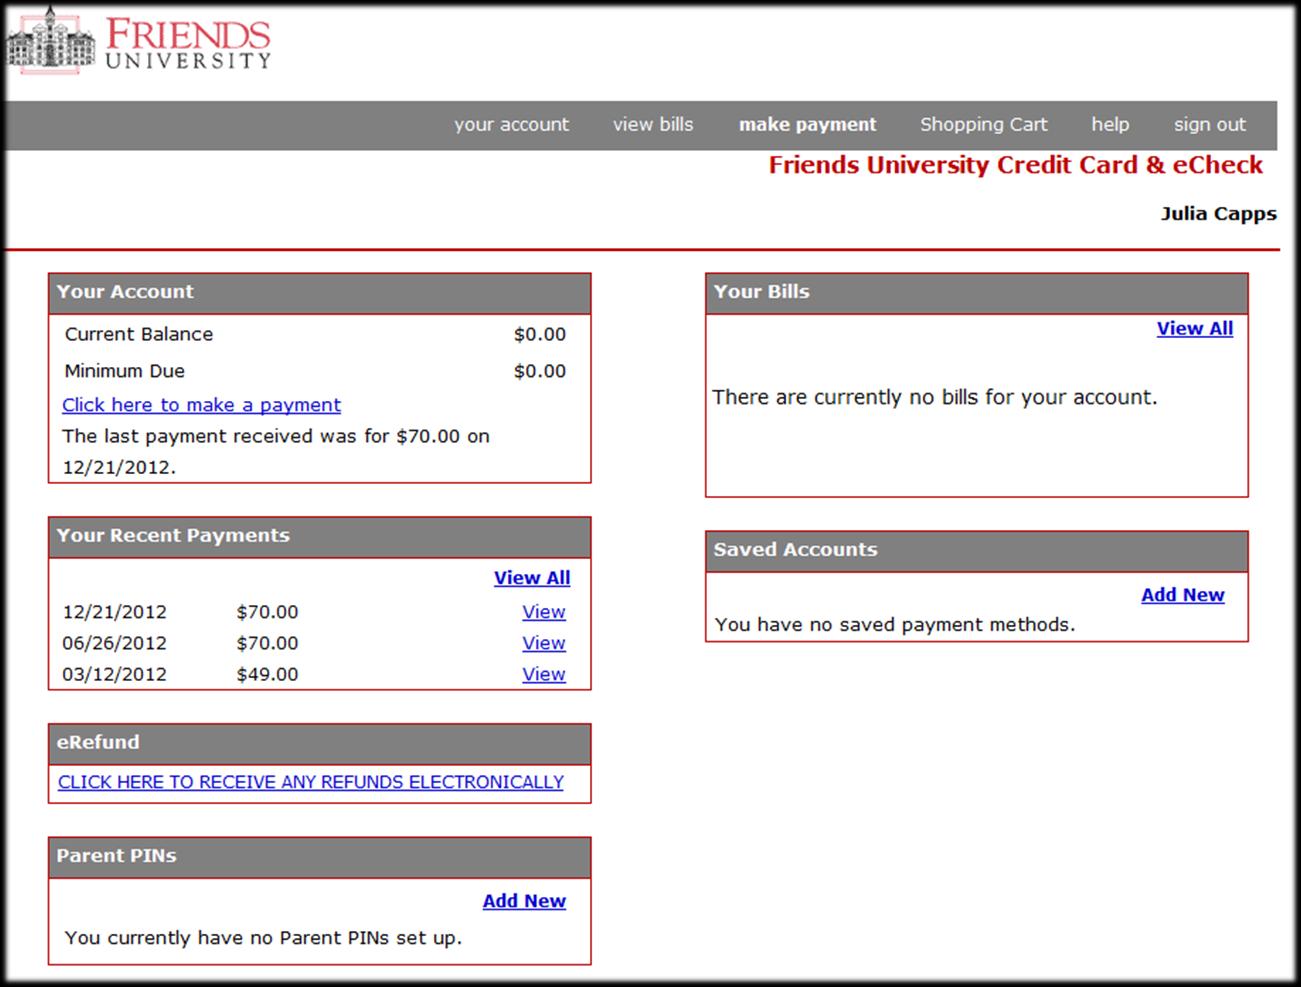The image size is (1301, 987).
Task: Open the Shopping Cart page
Action: [983, 125]
